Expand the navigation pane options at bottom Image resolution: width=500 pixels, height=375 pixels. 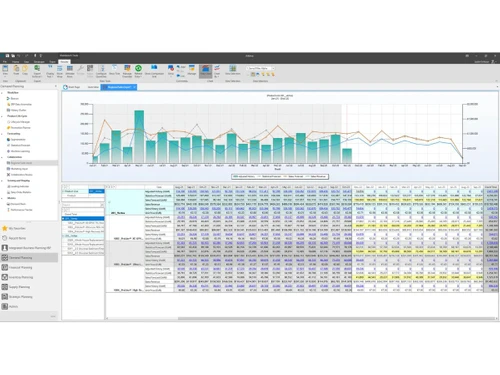click(53, 316)
